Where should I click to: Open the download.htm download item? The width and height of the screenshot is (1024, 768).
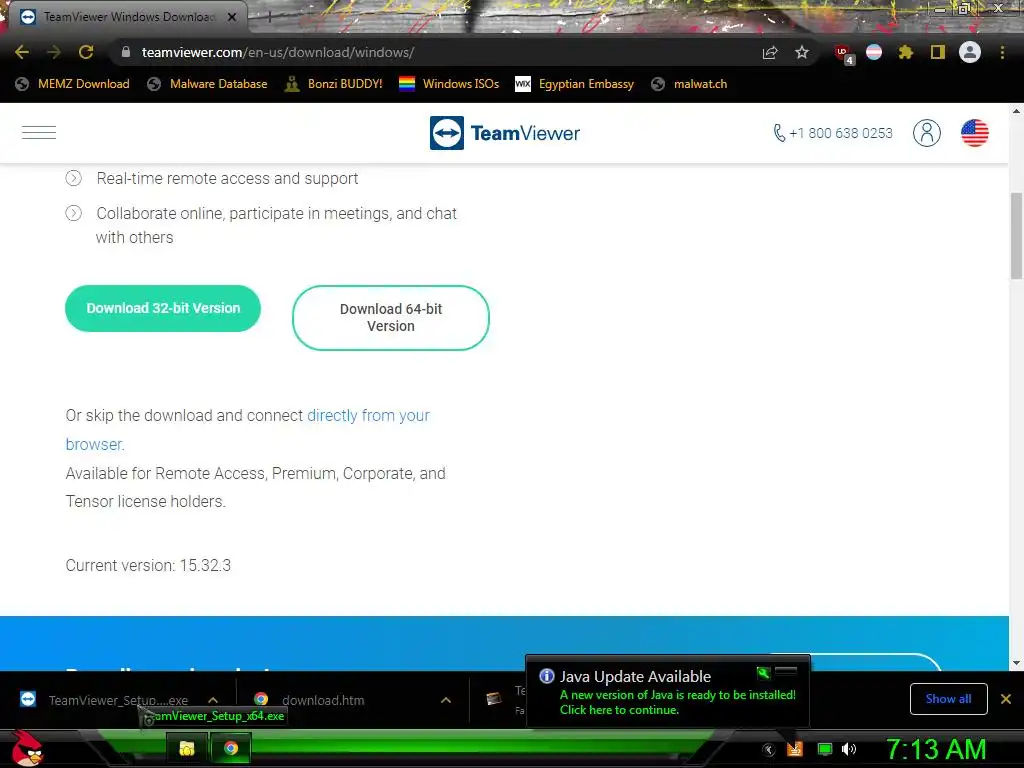click(x=323, y=700)
